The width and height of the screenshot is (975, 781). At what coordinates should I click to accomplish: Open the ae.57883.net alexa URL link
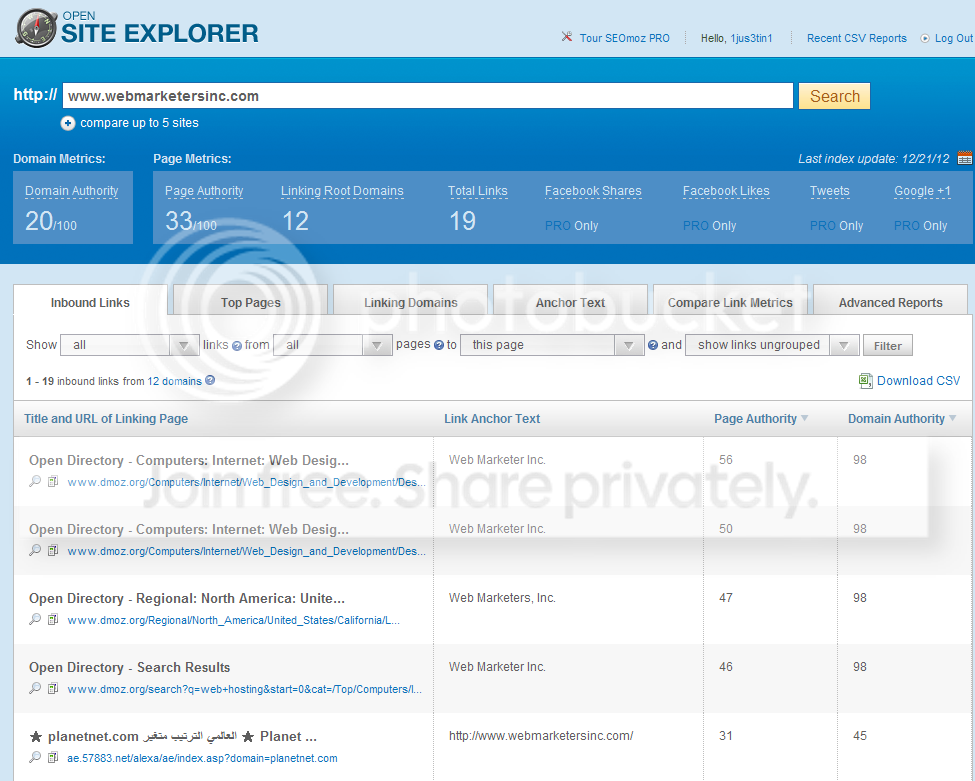202,759
